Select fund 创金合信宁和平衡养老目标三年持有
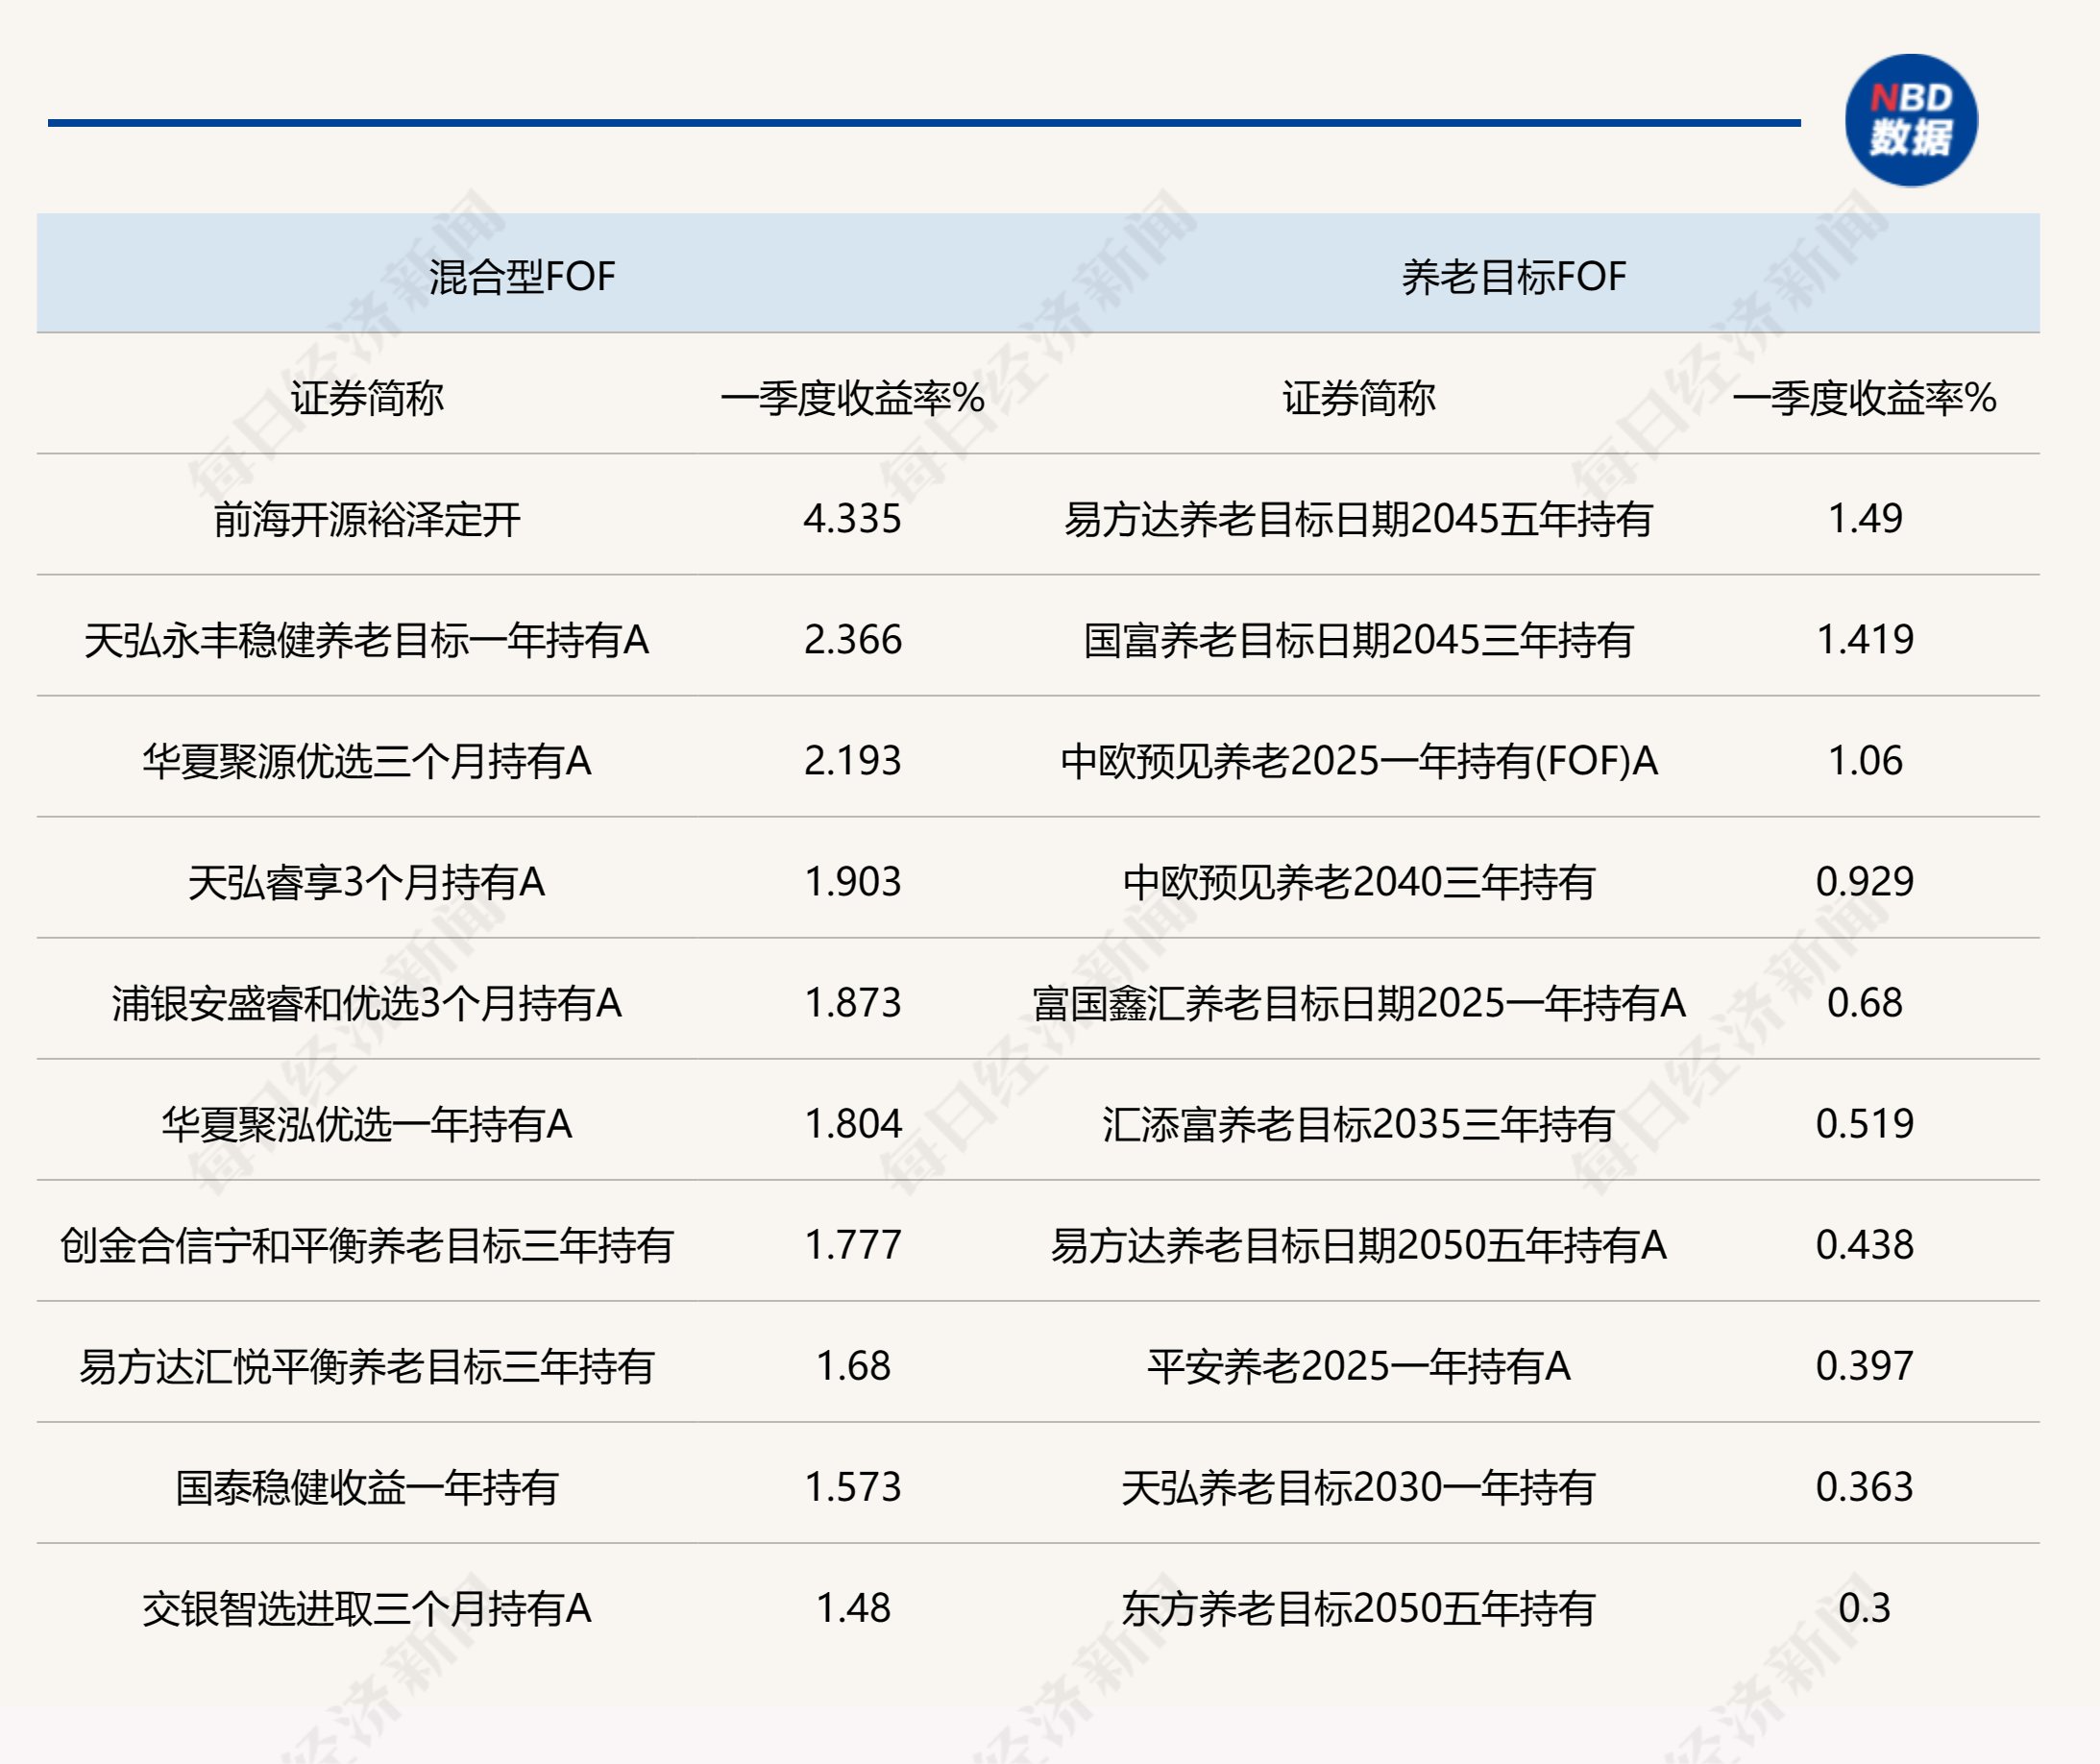The image size is (2100, 1764). coord(367,1245)
